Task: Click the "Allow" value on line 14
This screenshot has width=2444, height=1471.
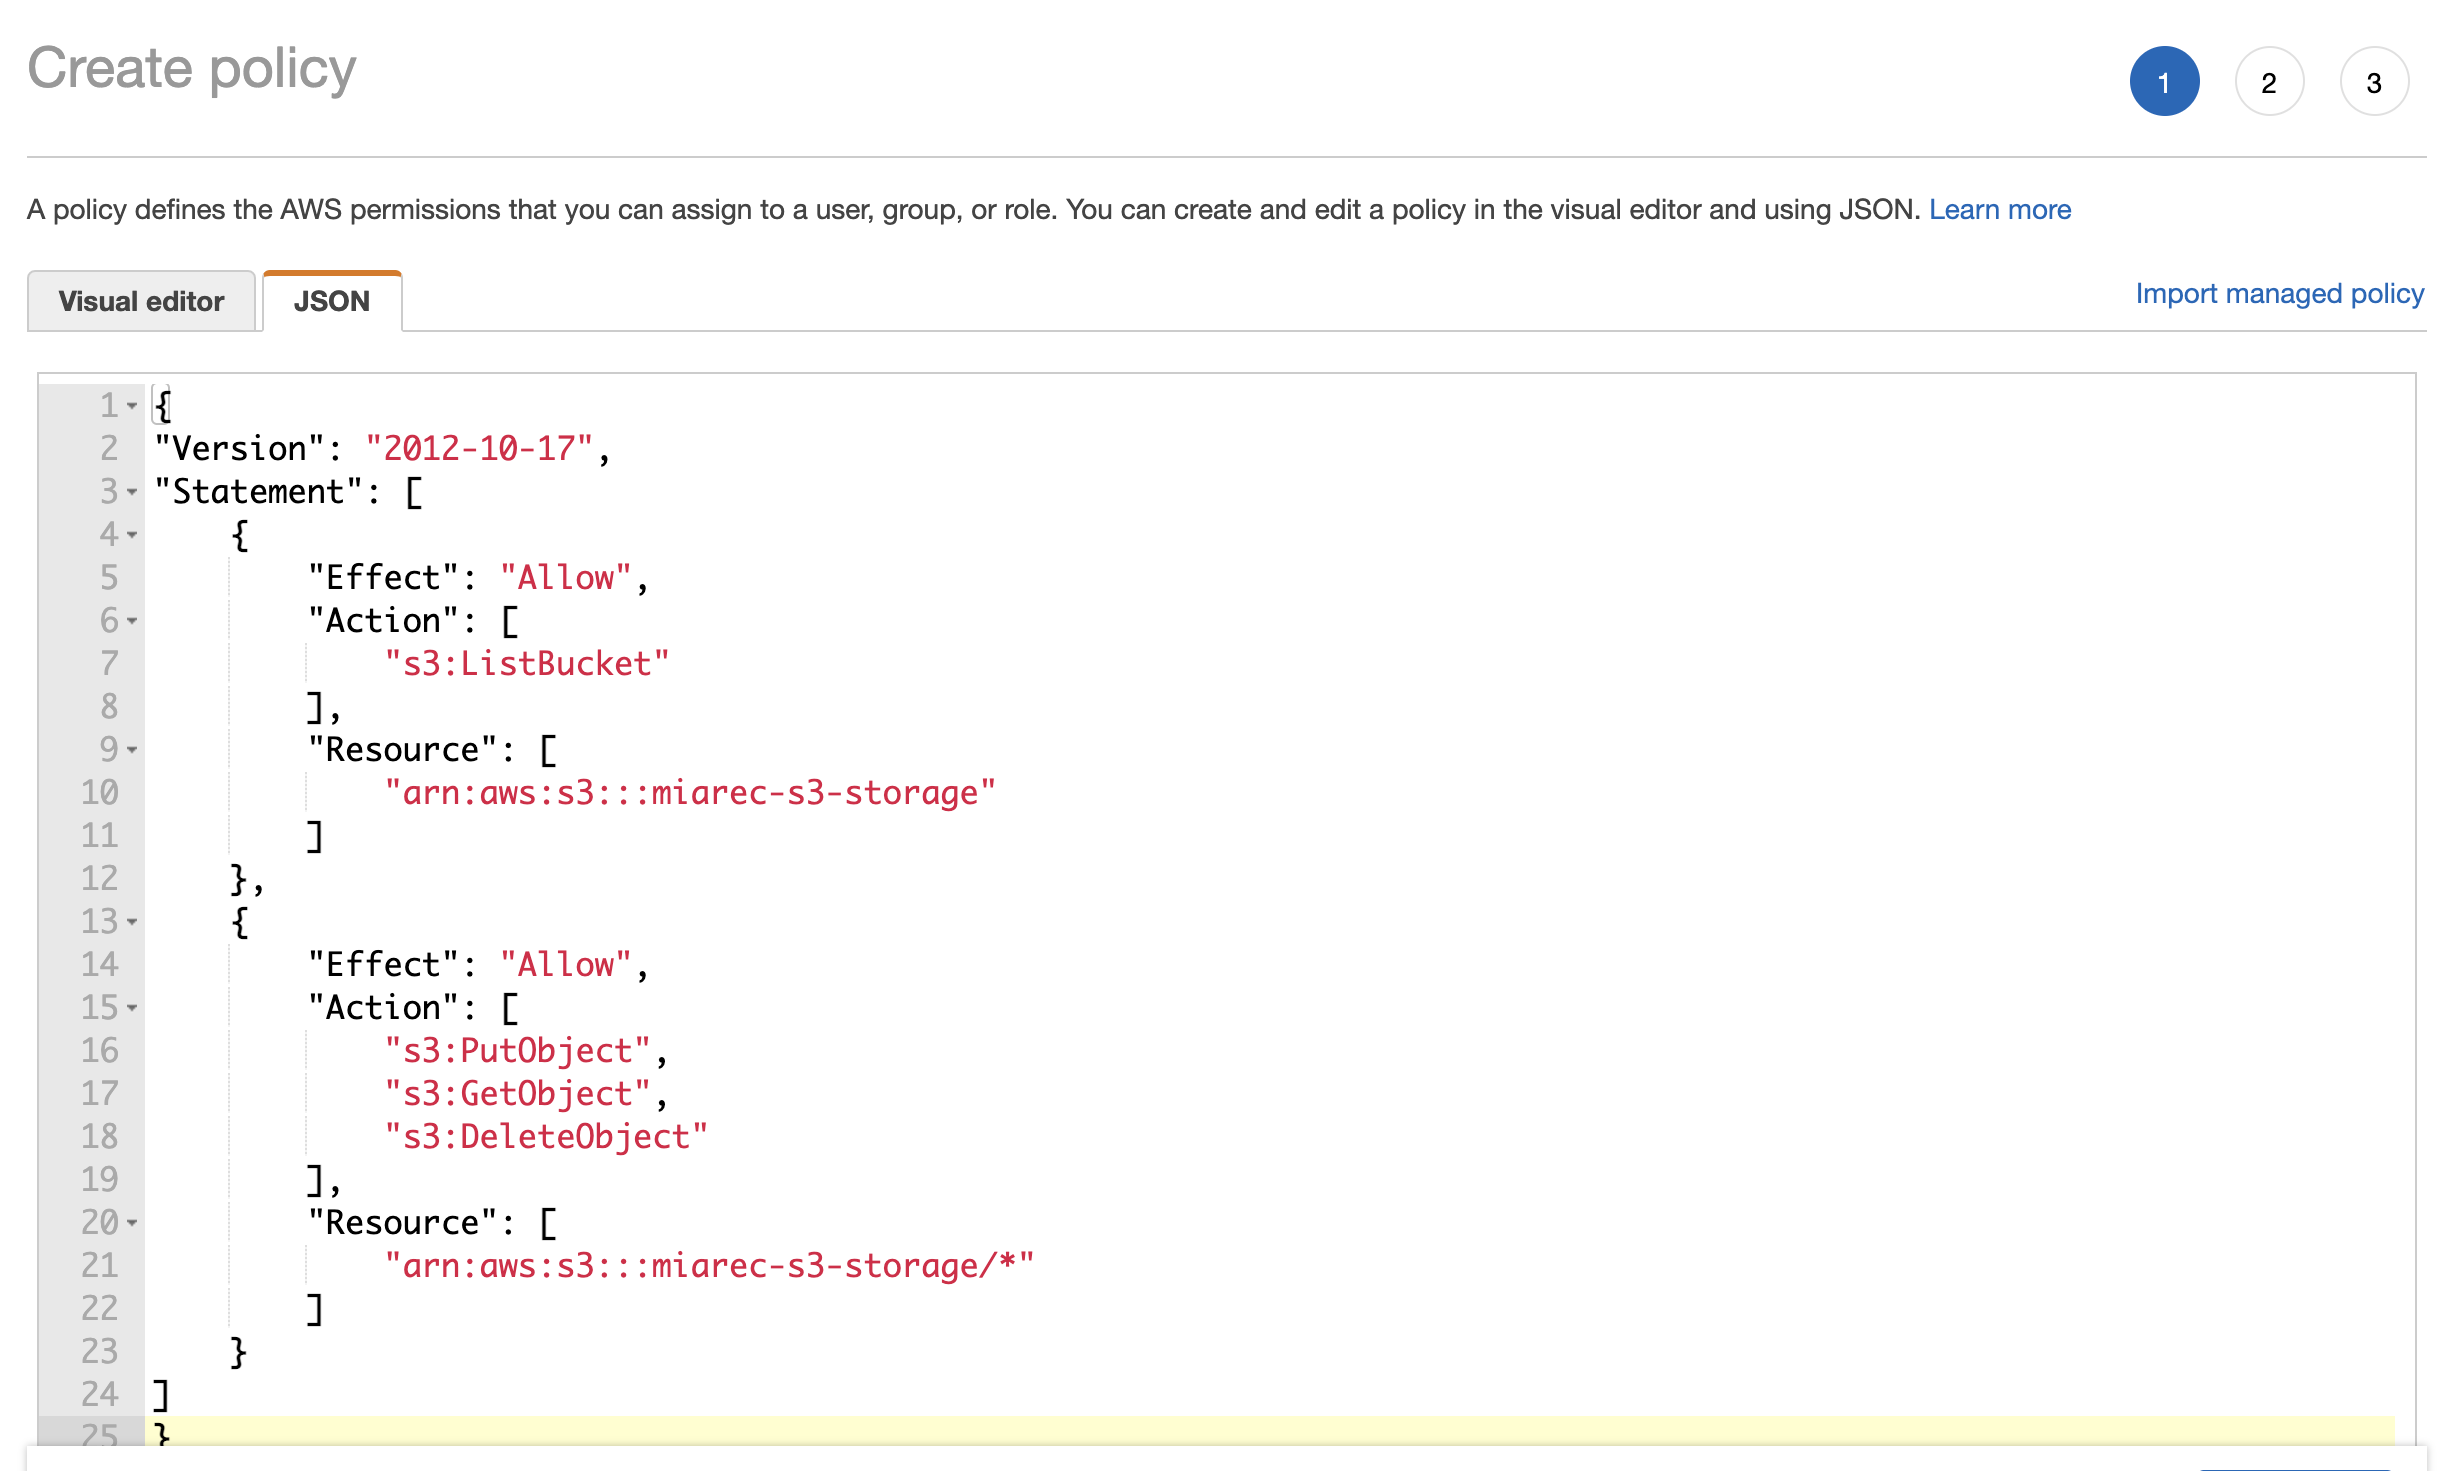Action: (x=565, y=965)
